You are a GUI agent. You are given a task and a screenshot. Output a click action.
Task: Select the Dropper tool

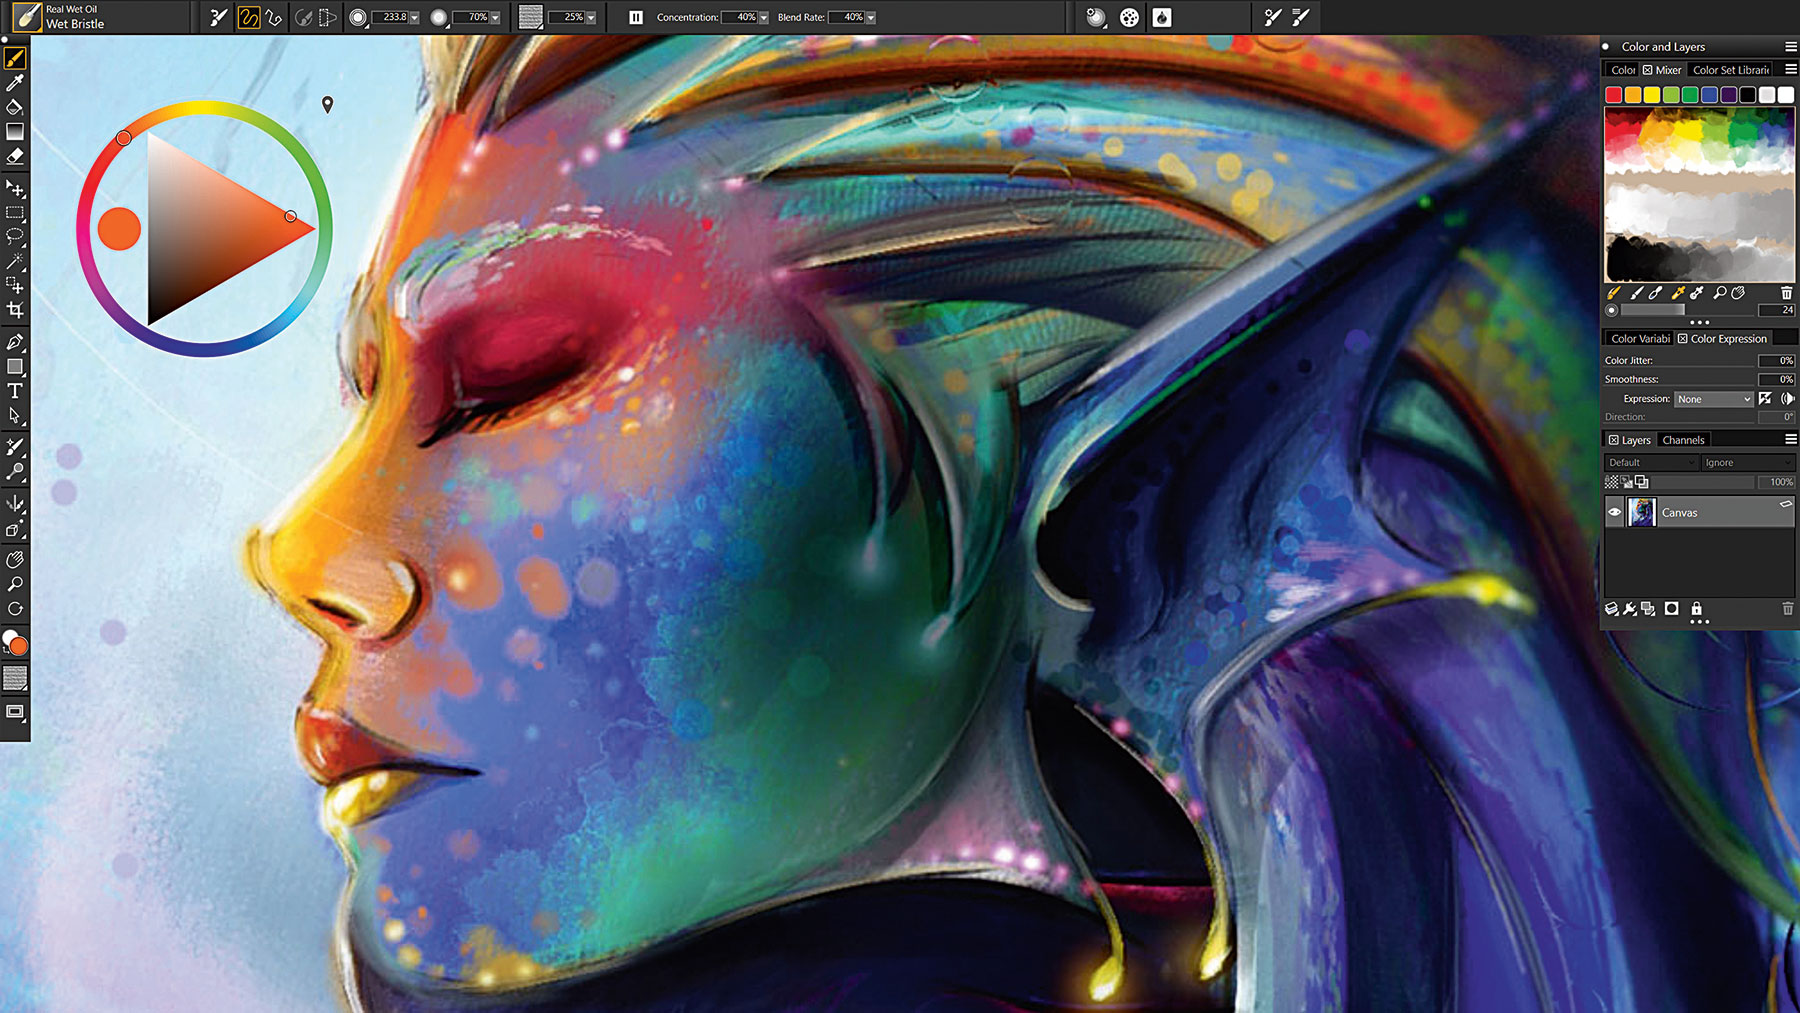click(x=15, y=83)
